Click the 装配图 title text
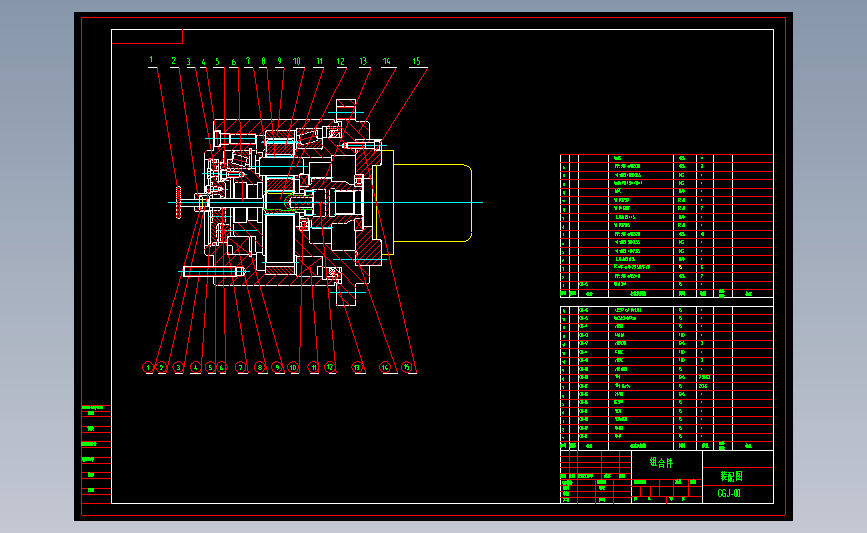 [732, 476]
